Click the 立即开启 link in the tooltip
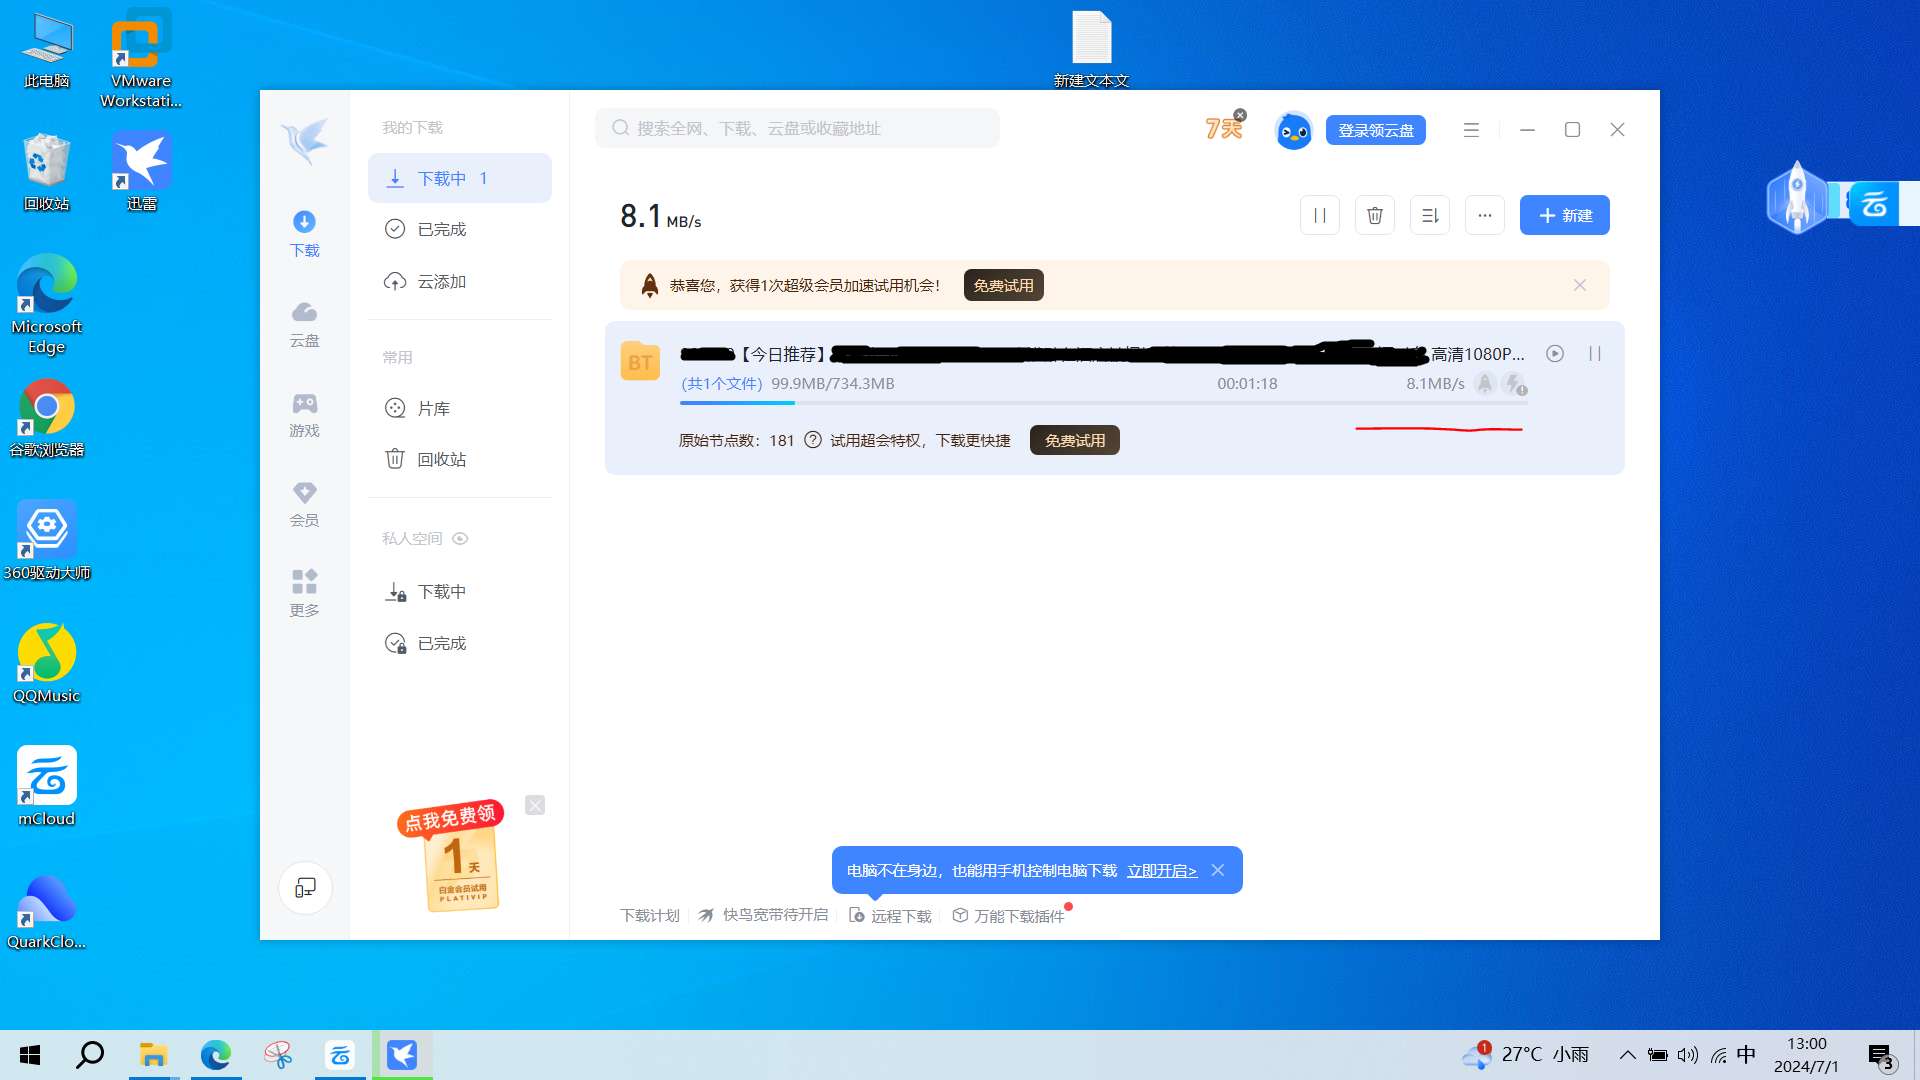This screenshot has height=1080, width=1920. coord(1161,870)
